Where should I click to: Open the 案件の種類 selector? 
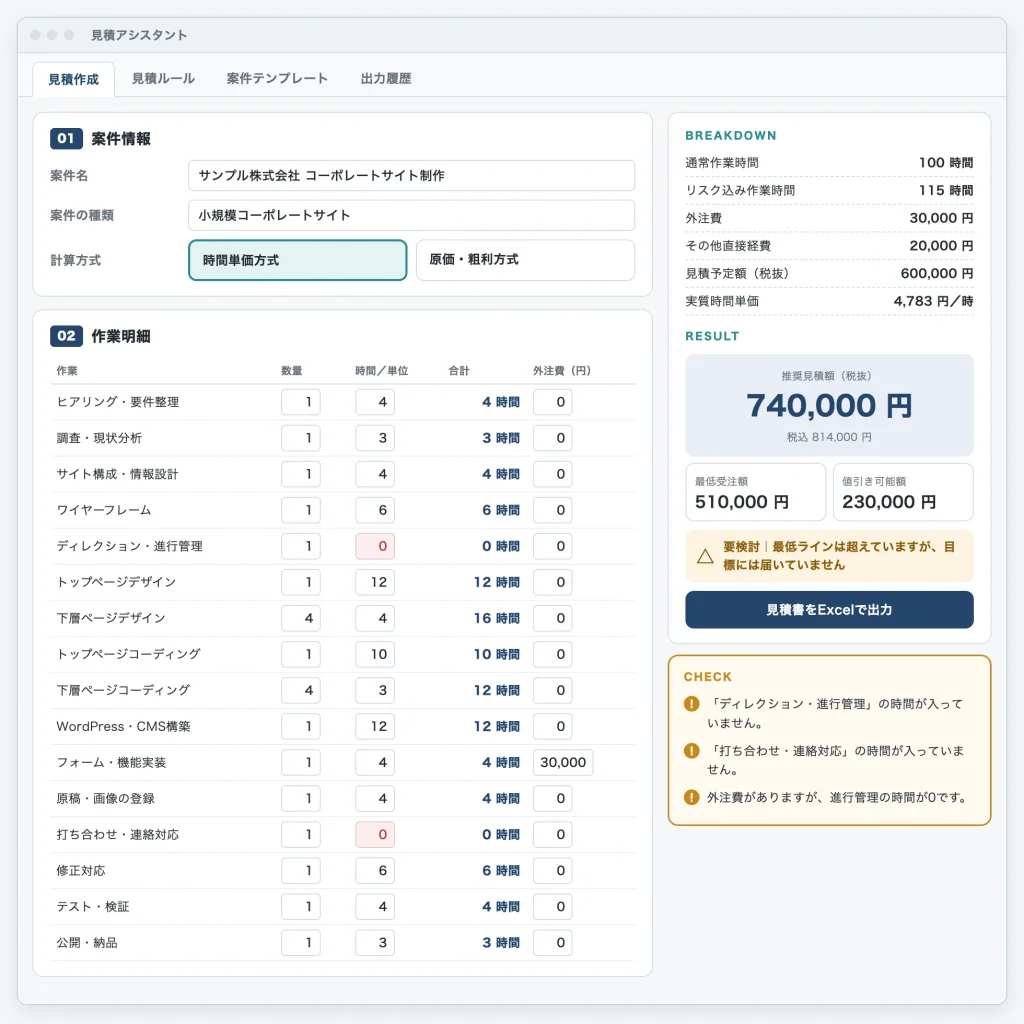(x=411, y=216)
